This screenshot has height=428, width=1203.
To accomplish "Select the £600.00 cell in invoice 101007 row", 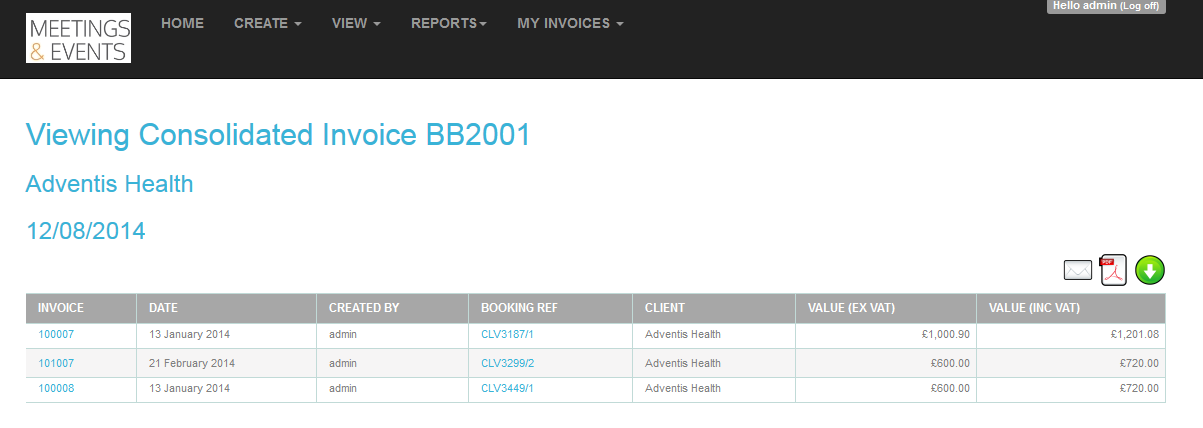I will tap(886, 363).
